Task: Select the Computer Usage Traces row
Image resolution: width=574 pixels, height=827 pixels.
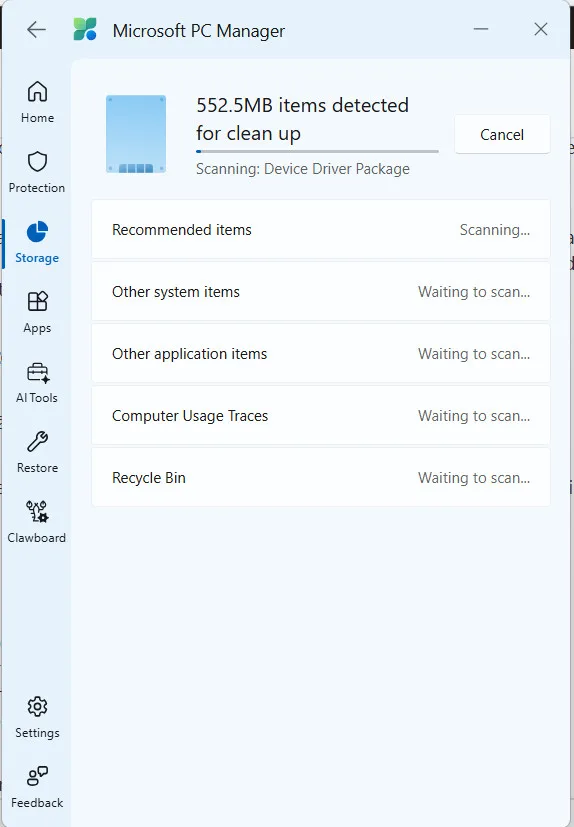Action: tap(321, 416)
